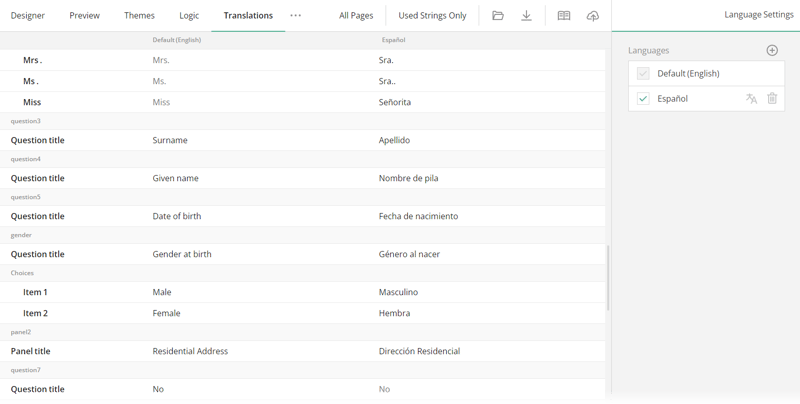The image size is (800, 404).
Task: Select the 'question3' group header row
Action: (x=303, y=121)
